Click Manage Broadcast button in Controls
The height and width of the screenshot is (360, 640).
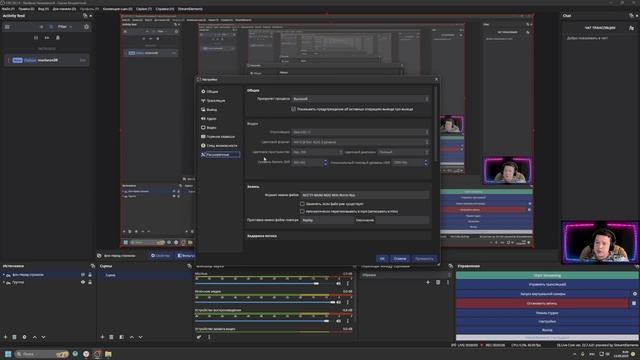547,284
